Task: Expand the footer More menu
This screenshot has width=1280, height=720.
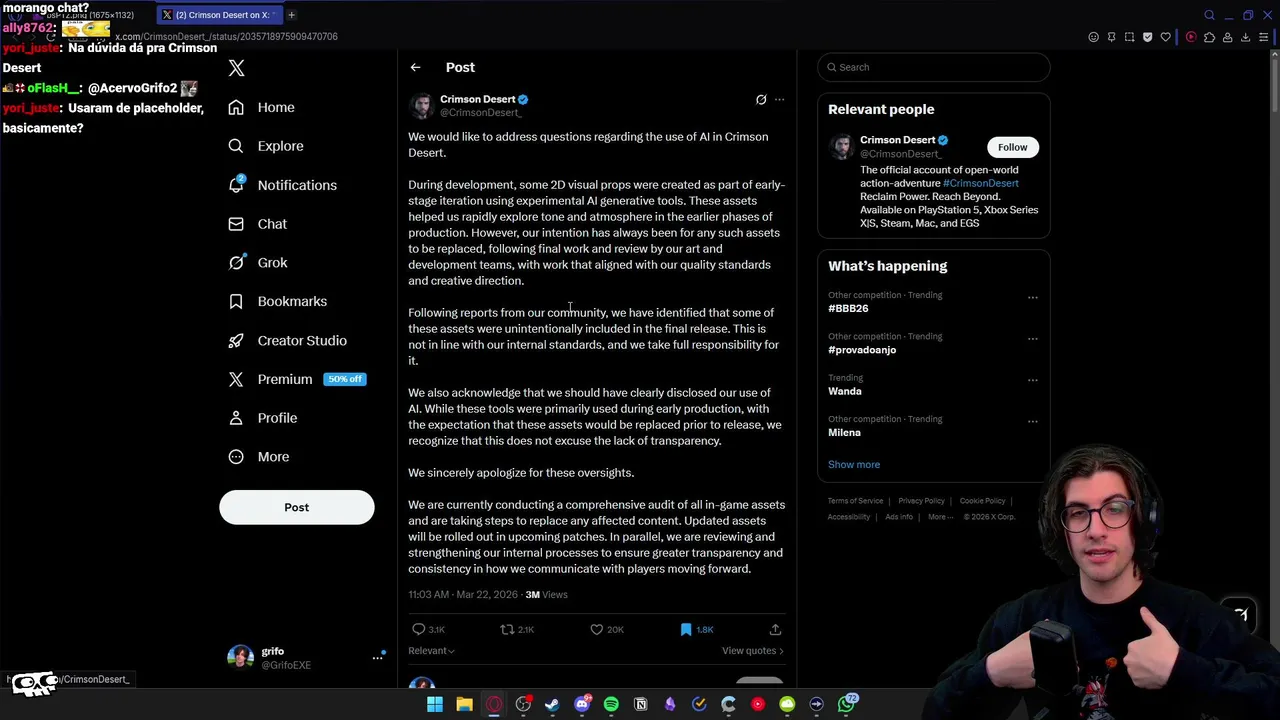Action: click(939, 517)
